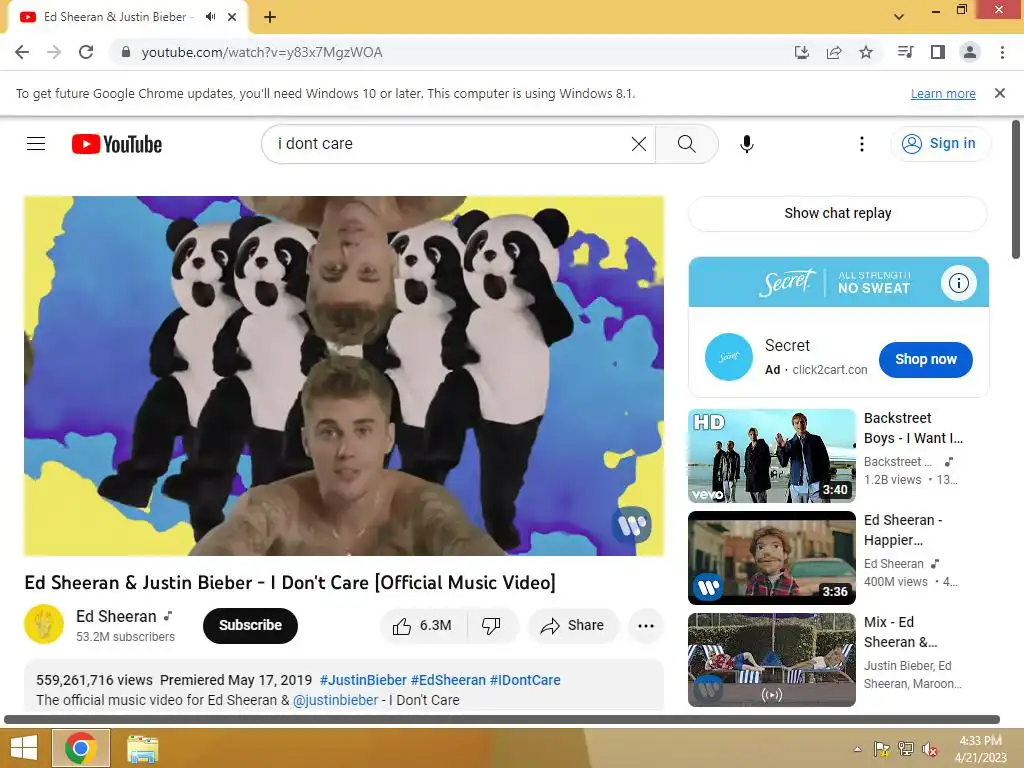Open clock showing 4:33 PM

click(x=980, y=749)
